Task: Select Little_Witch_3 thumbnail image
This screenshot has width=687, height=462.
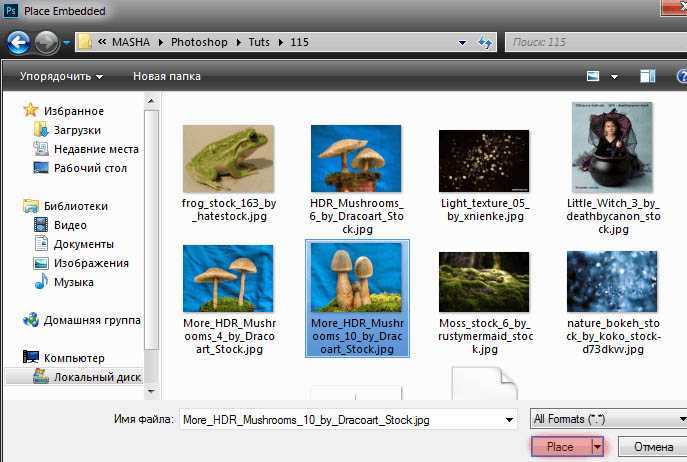Action: click(612, 147)
